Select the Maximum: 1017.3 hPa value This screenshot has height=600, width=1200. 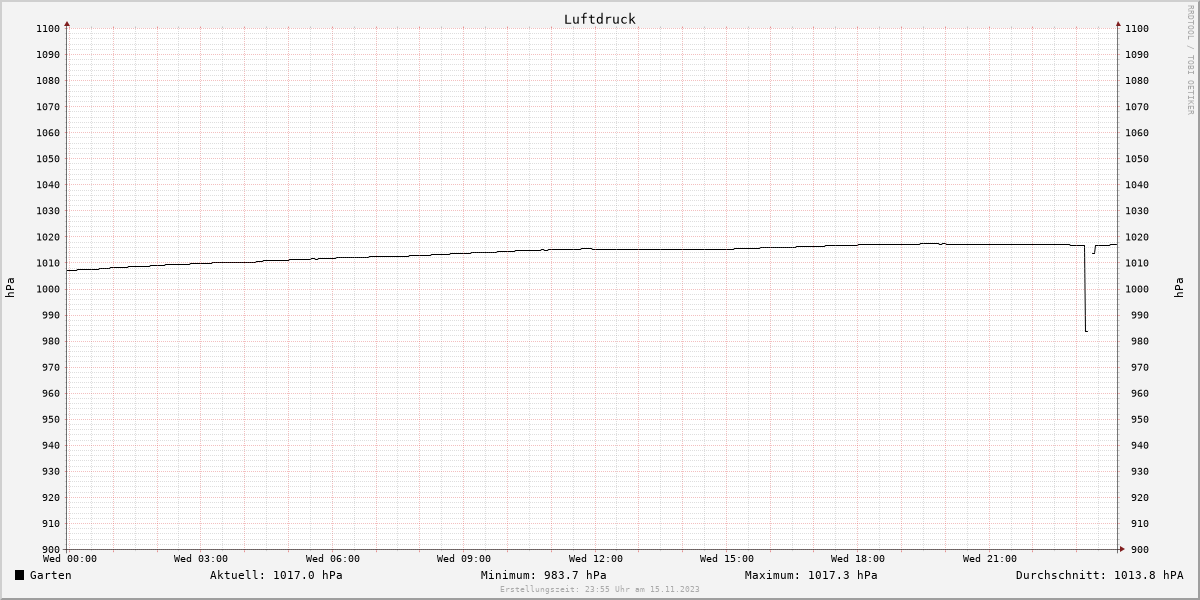click(811, 575)
